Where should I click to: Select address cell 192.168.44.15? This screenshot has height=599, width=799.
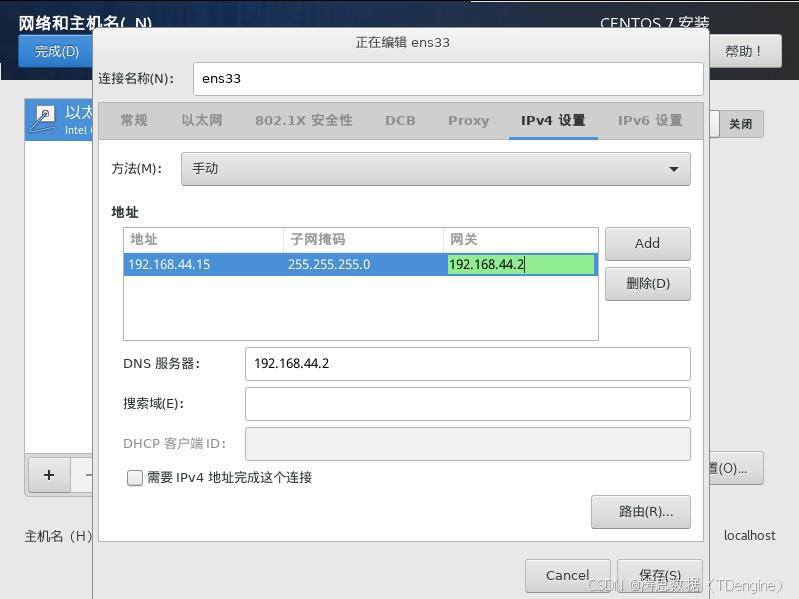click(203, 264)
